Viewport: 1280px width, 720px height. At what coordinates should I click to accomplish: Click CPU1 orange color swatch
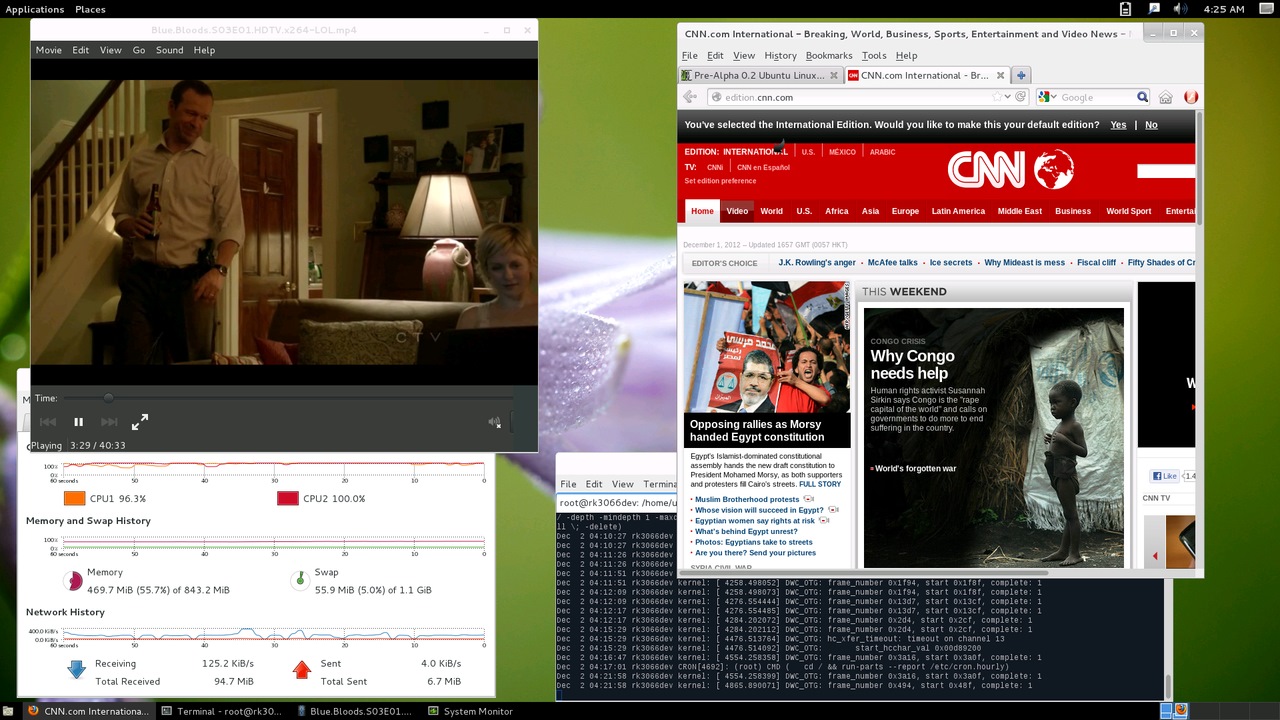[75, 498]
